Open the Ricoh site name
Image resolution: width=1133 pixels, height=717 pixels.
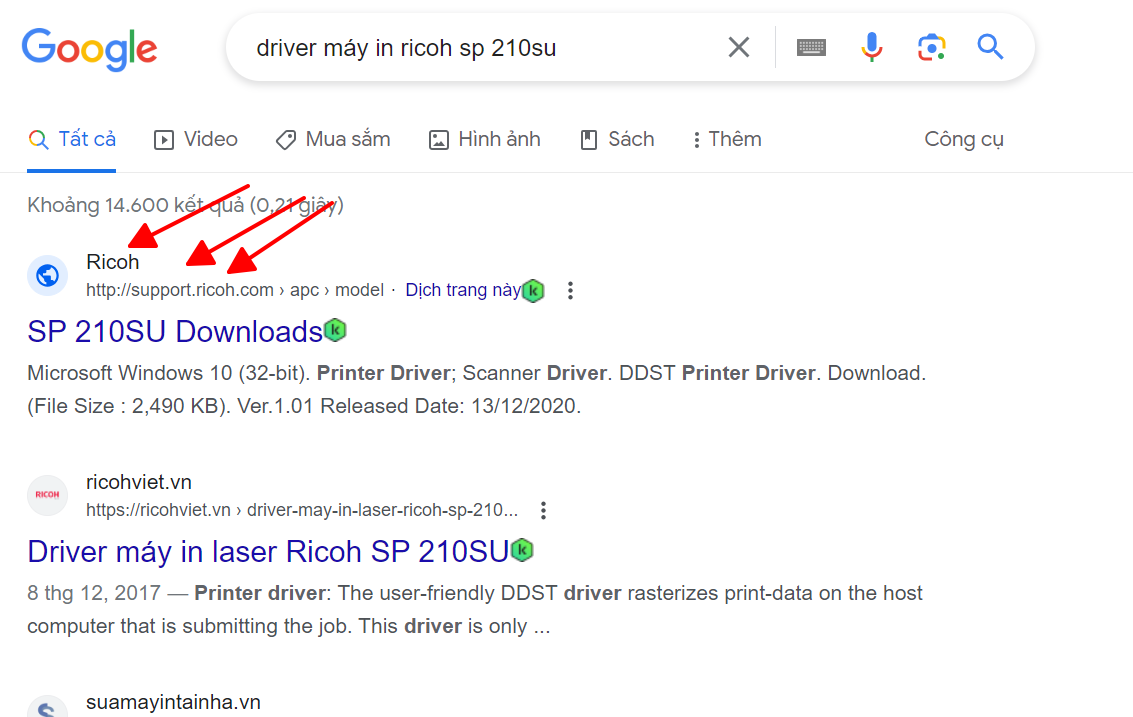113,262
